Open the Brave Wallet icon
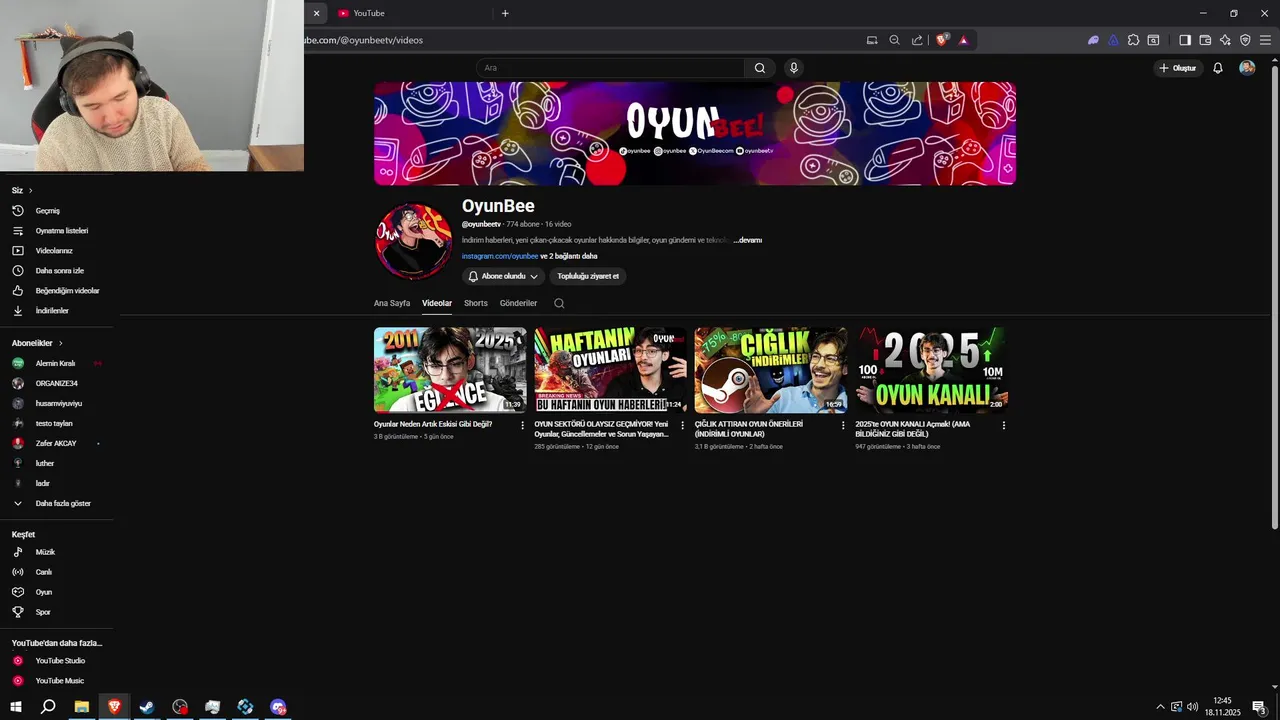 (x=1205, y=40)
